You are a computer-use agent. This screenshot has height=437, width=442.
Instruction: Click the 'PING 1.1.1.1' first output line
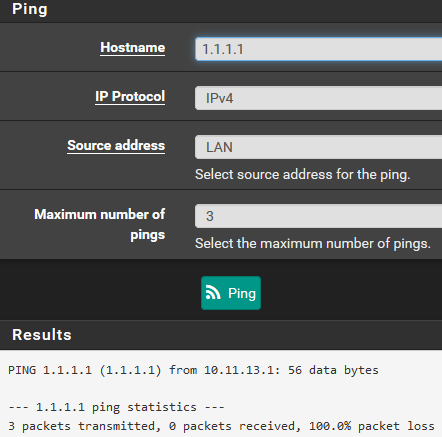(193, 370)
